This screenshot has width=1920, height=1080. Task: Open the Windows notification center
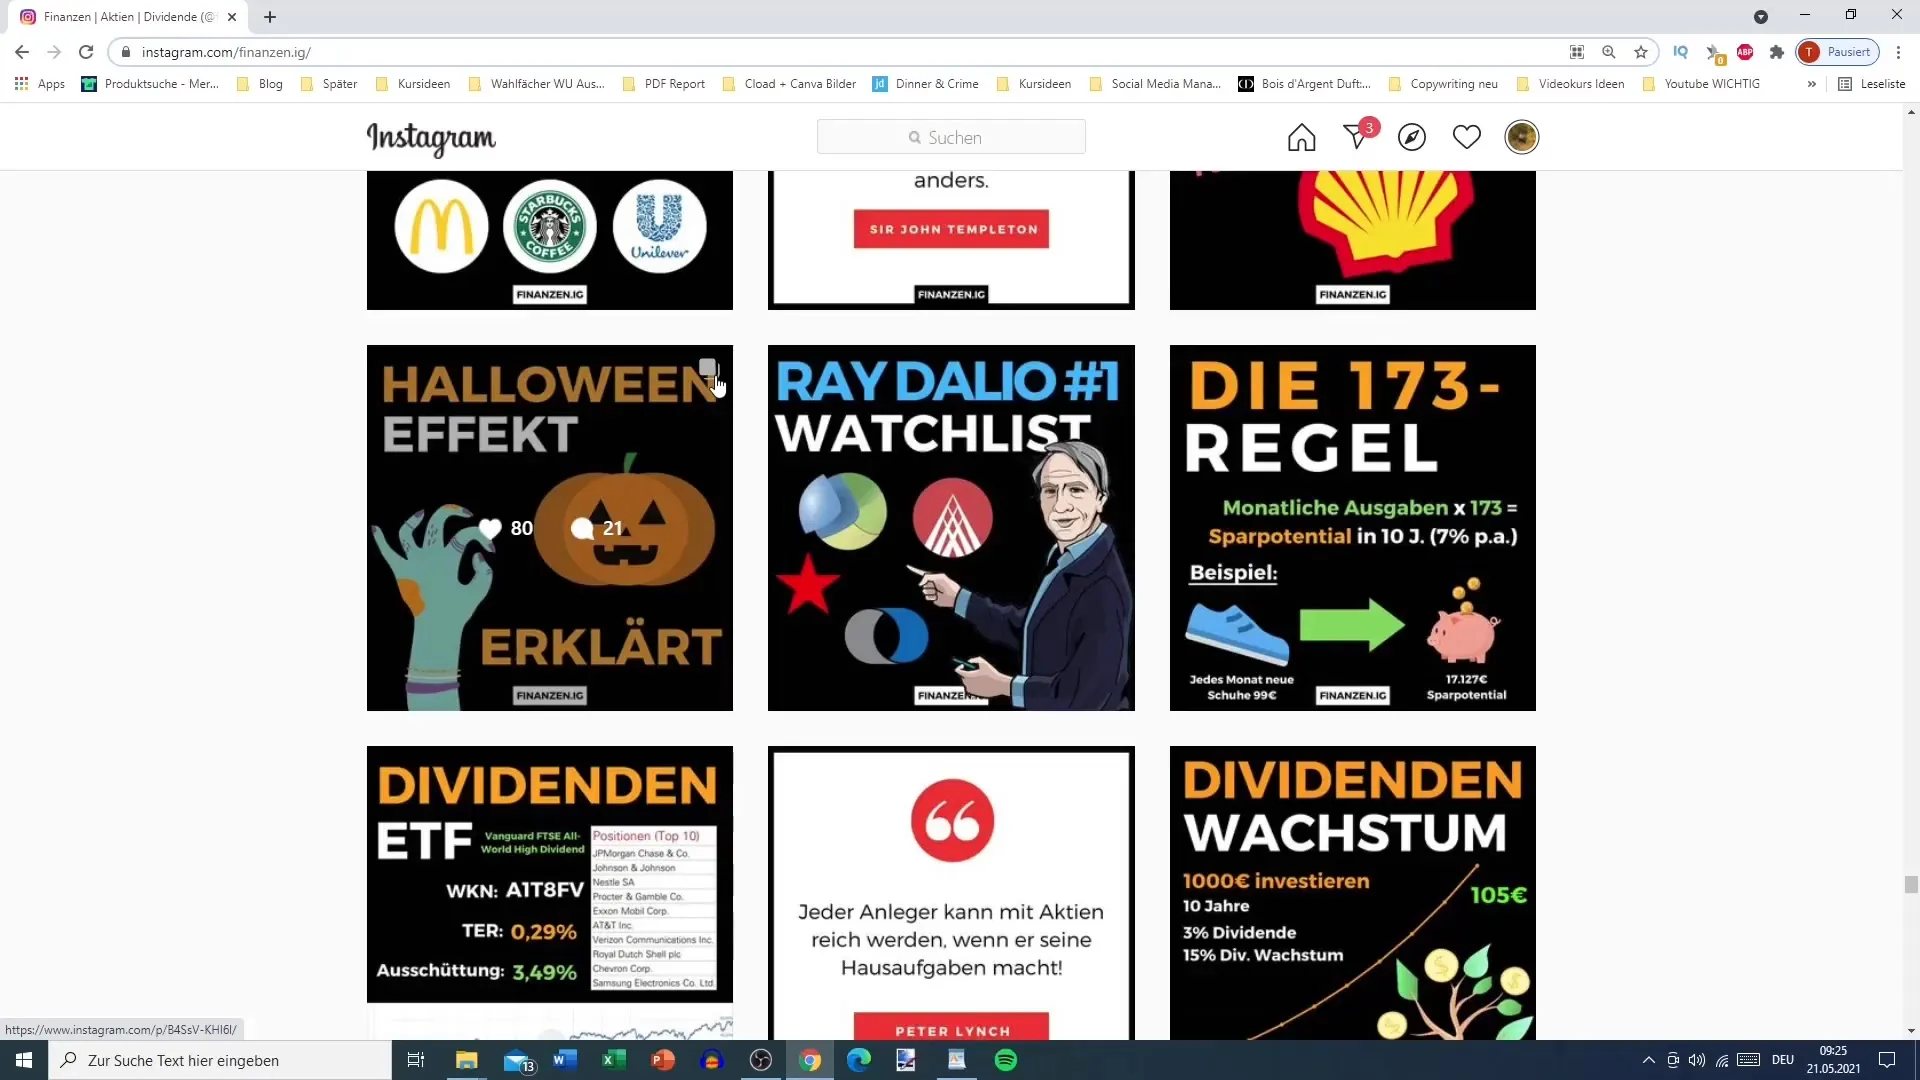tap(1887, 1060)
